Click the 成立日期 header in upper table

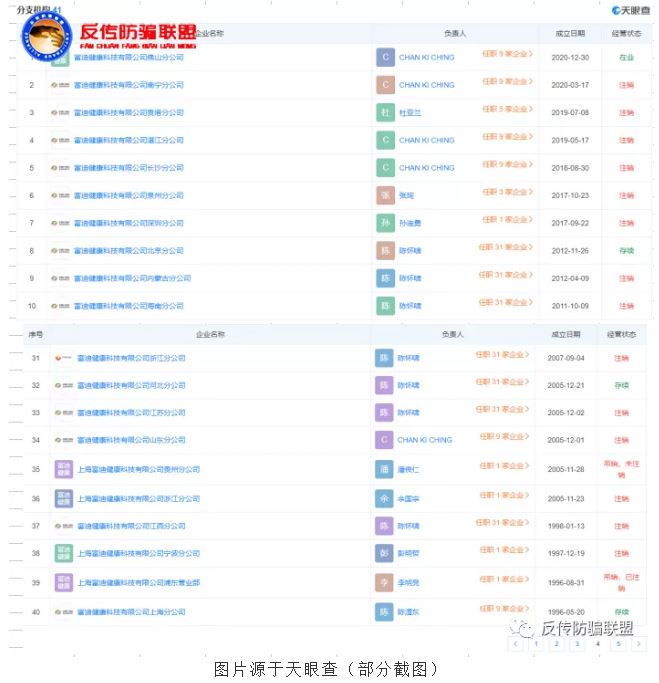tap(570, 34)
